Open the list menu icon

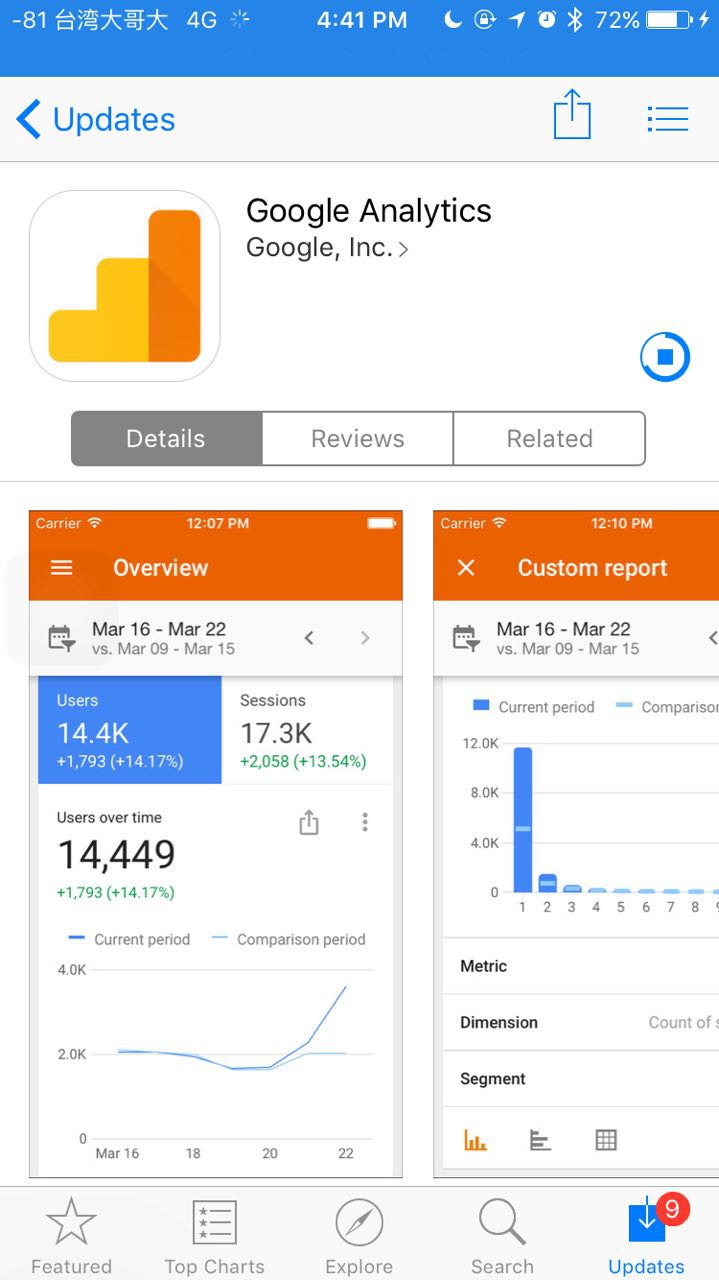tap(667, 119)
